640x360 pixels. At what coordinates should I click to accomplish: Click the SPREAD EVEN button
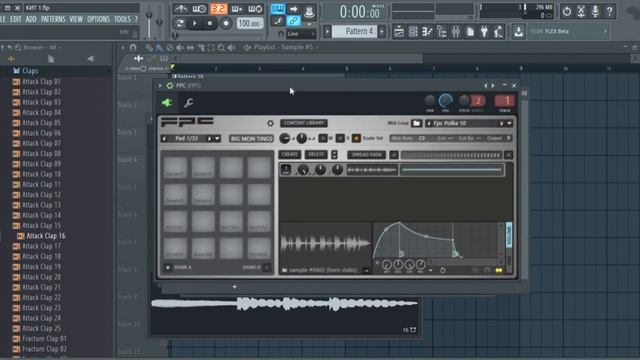[x=366, y=155]
